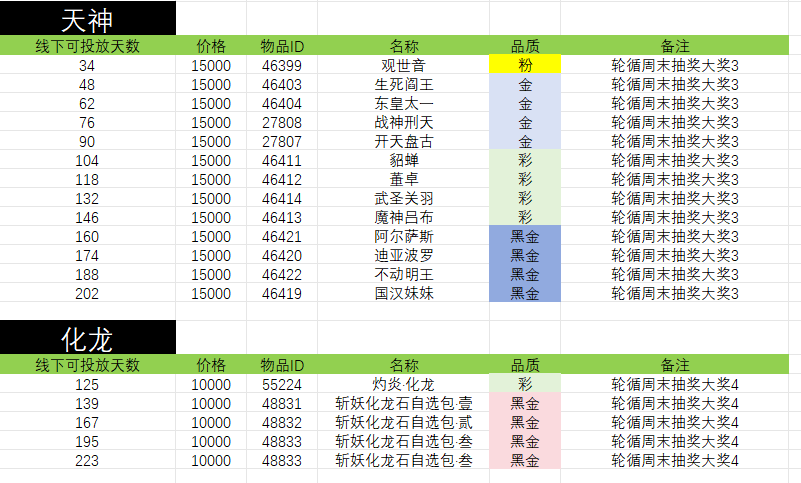Select item ID cell 48832
This screenshot has height=483, width=801.
(281, 422)
